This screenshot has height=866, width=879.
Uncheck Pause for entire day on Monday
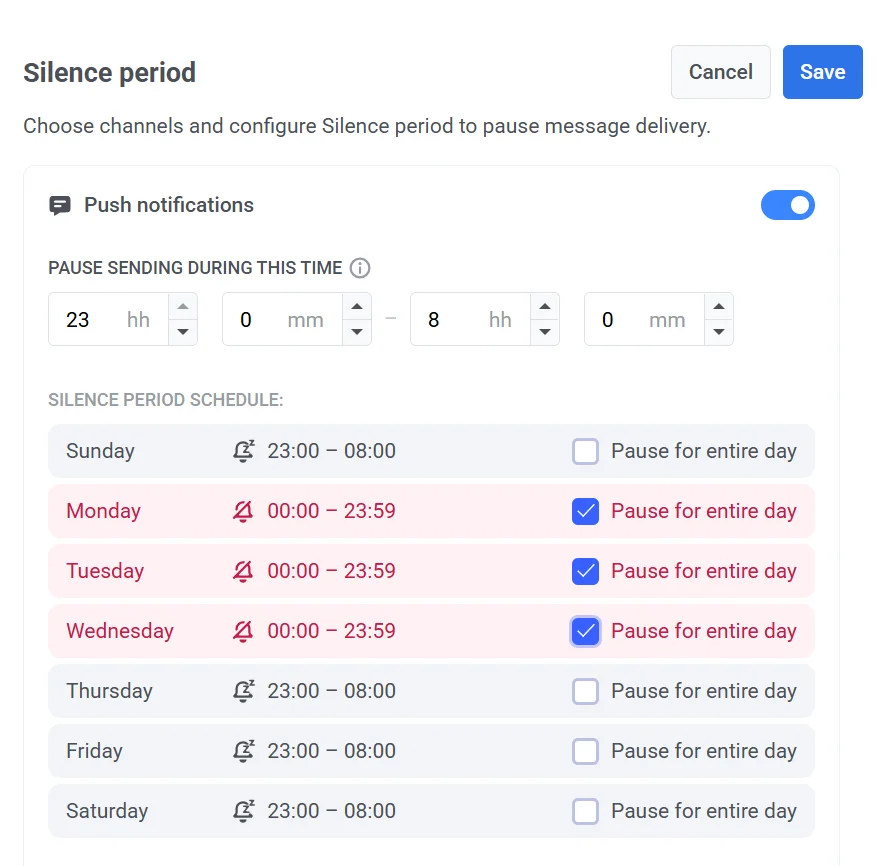coord(585,511)
